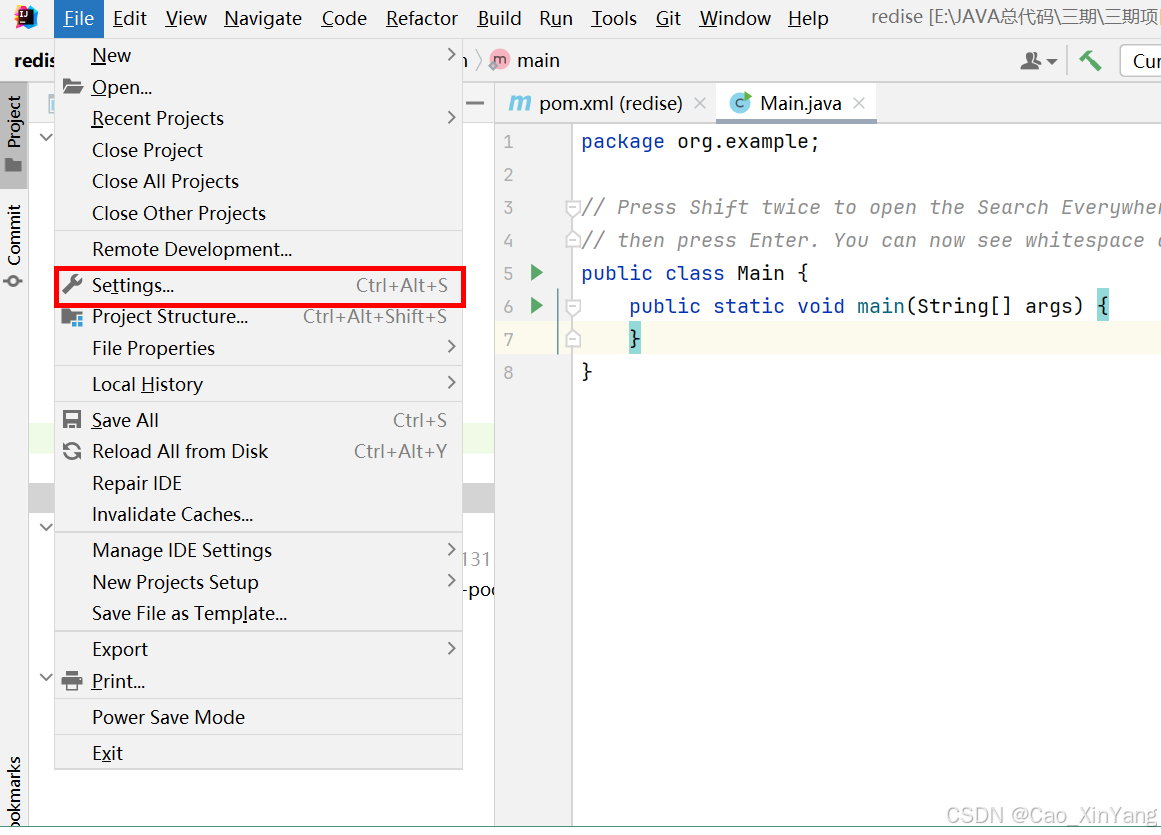Click the wrench icon next to Settings
1161x835 pixels.
point(72,284)
